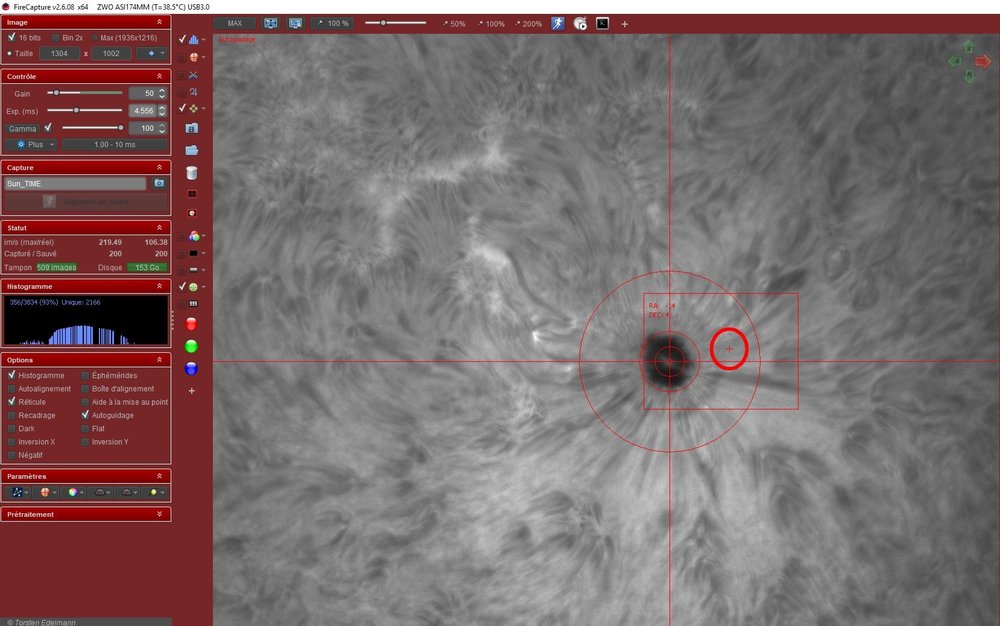Open the console terminal icon

(602, 24)
